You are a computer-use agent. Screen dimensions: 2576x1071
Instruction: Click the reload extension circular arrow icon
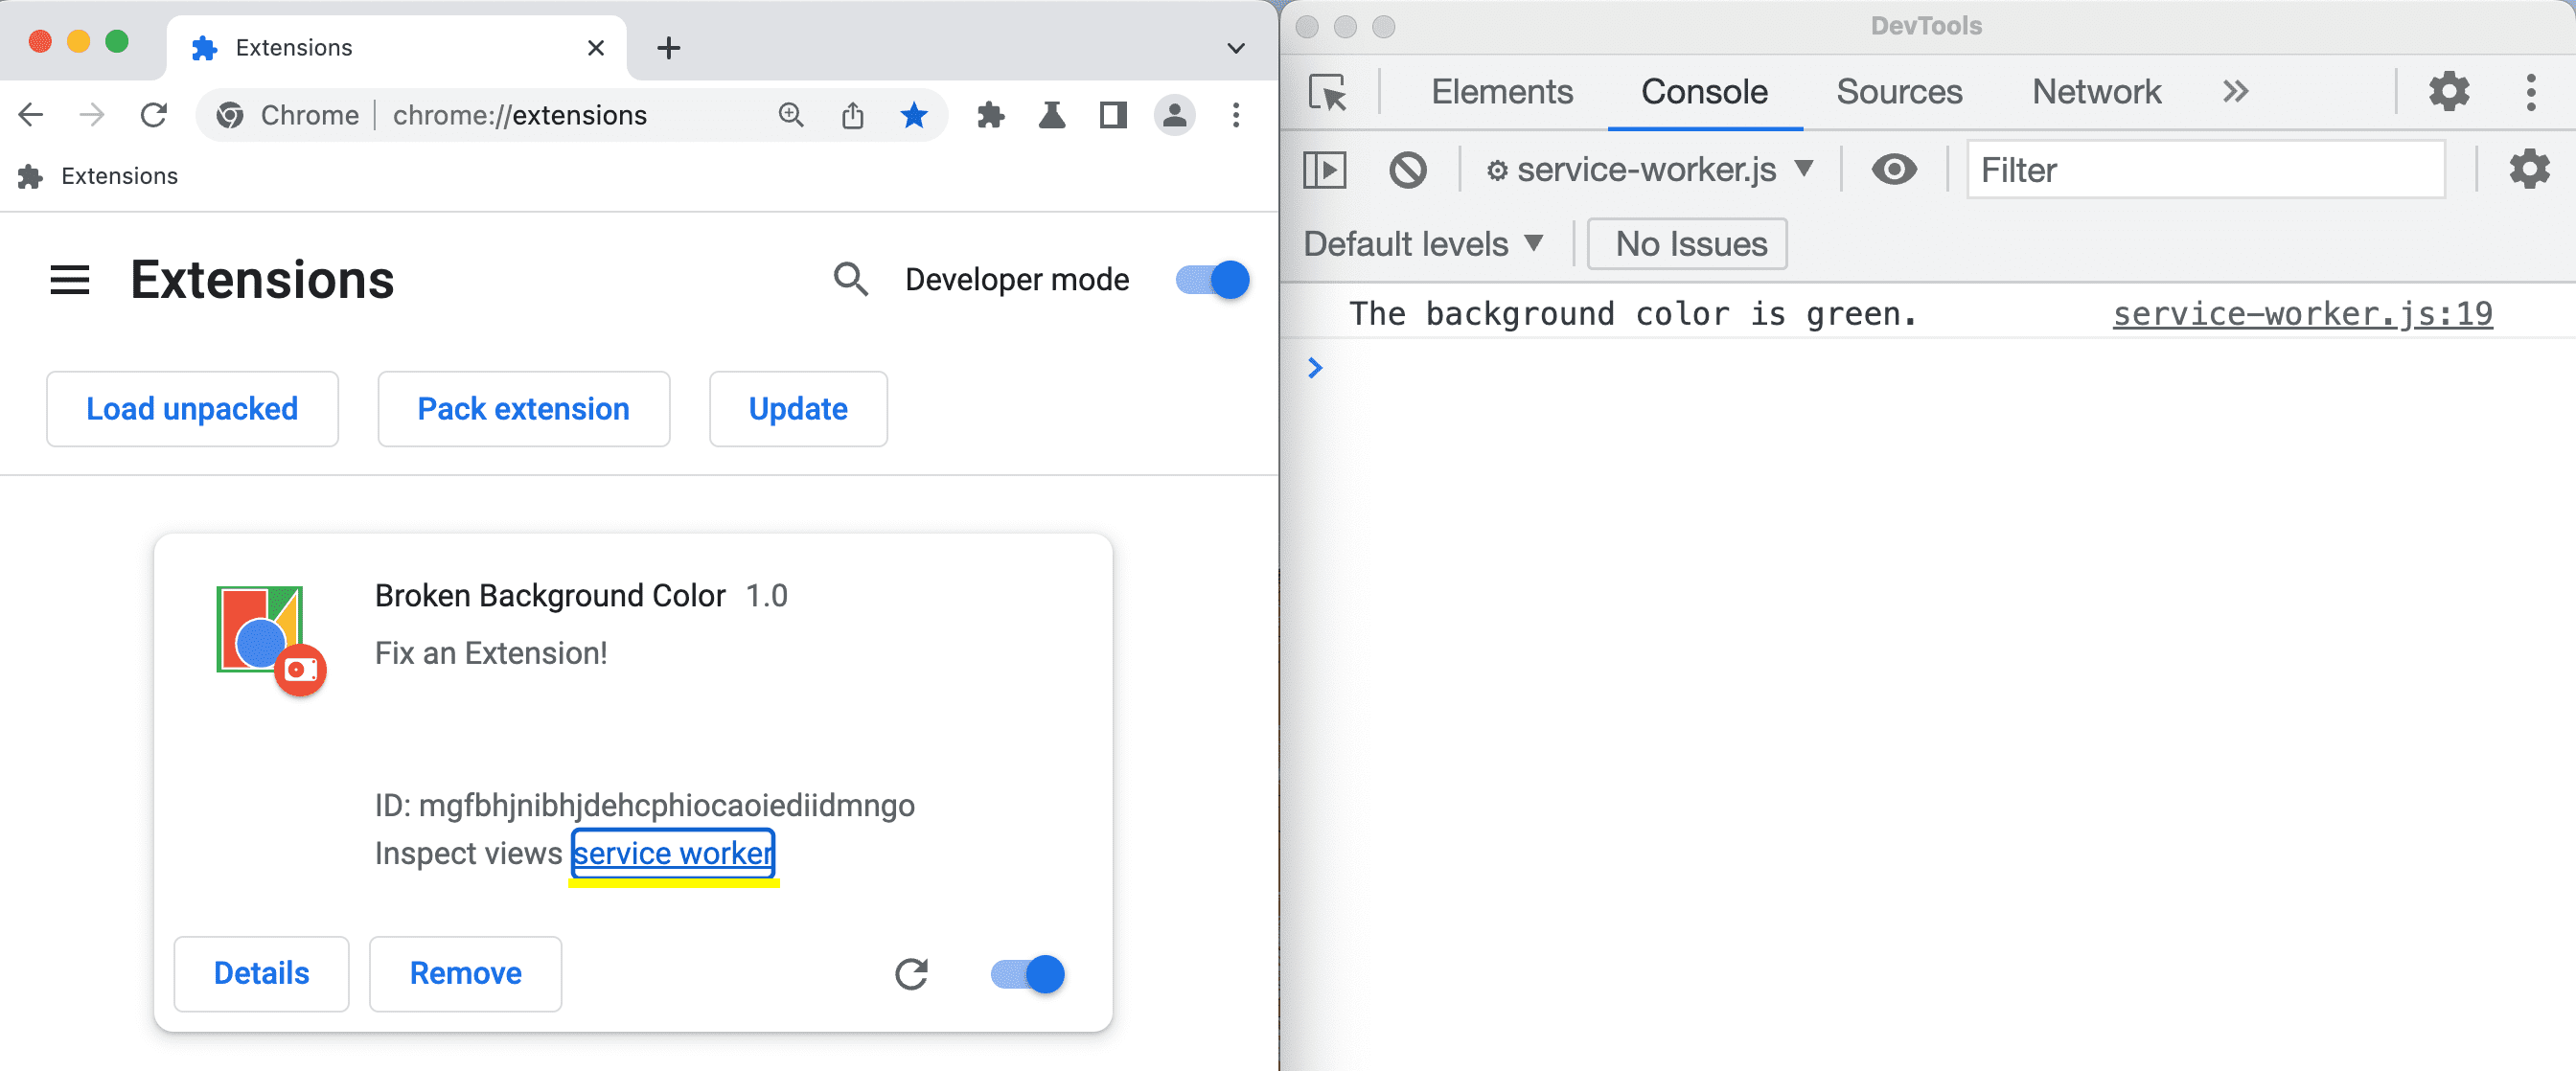tap(913, 972)
